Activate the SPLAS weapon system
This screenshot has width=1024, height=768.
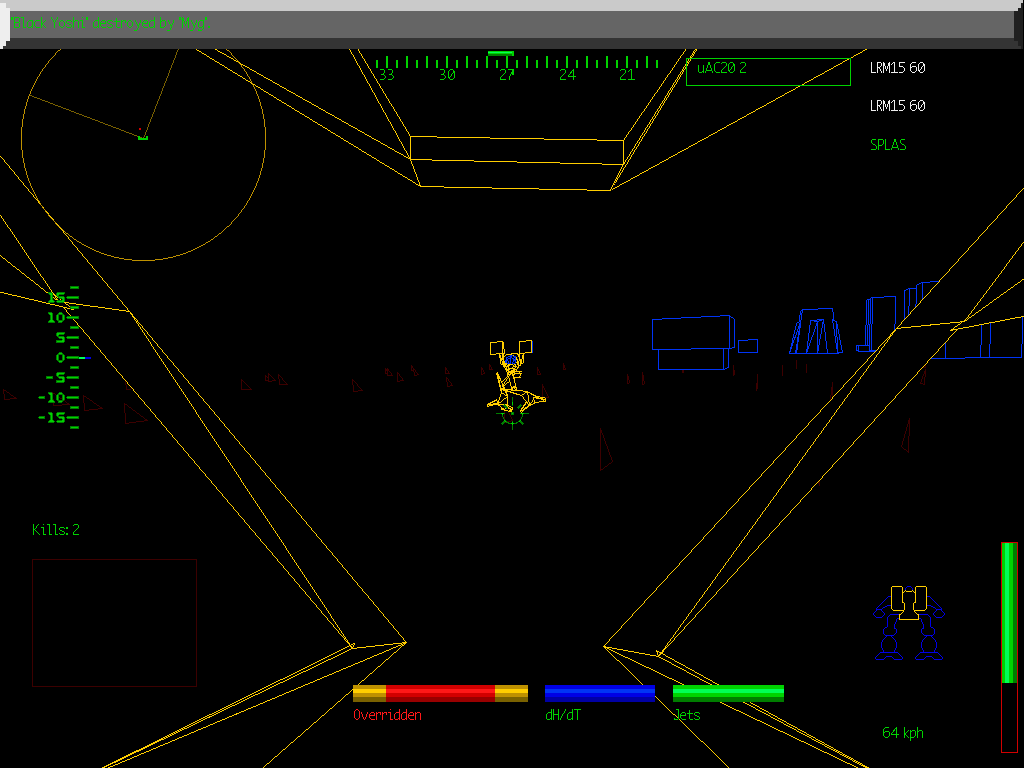887,144
